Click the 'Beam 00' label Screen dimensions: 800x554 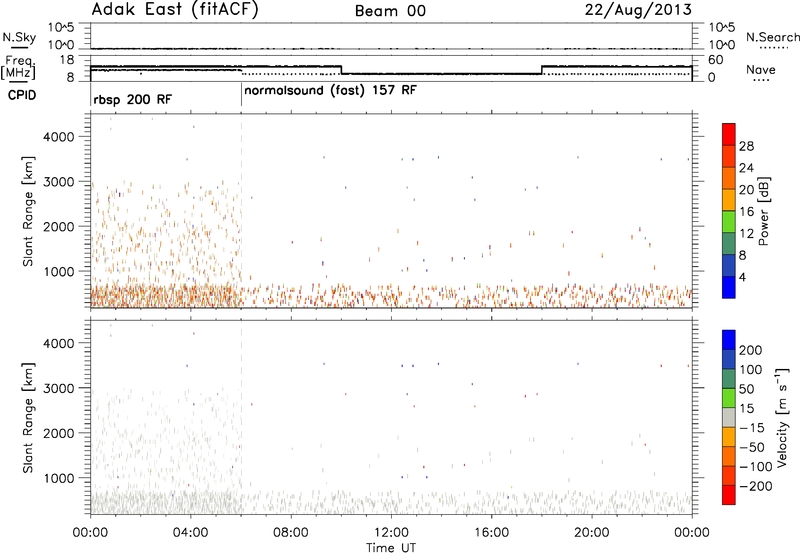(390, 11)
